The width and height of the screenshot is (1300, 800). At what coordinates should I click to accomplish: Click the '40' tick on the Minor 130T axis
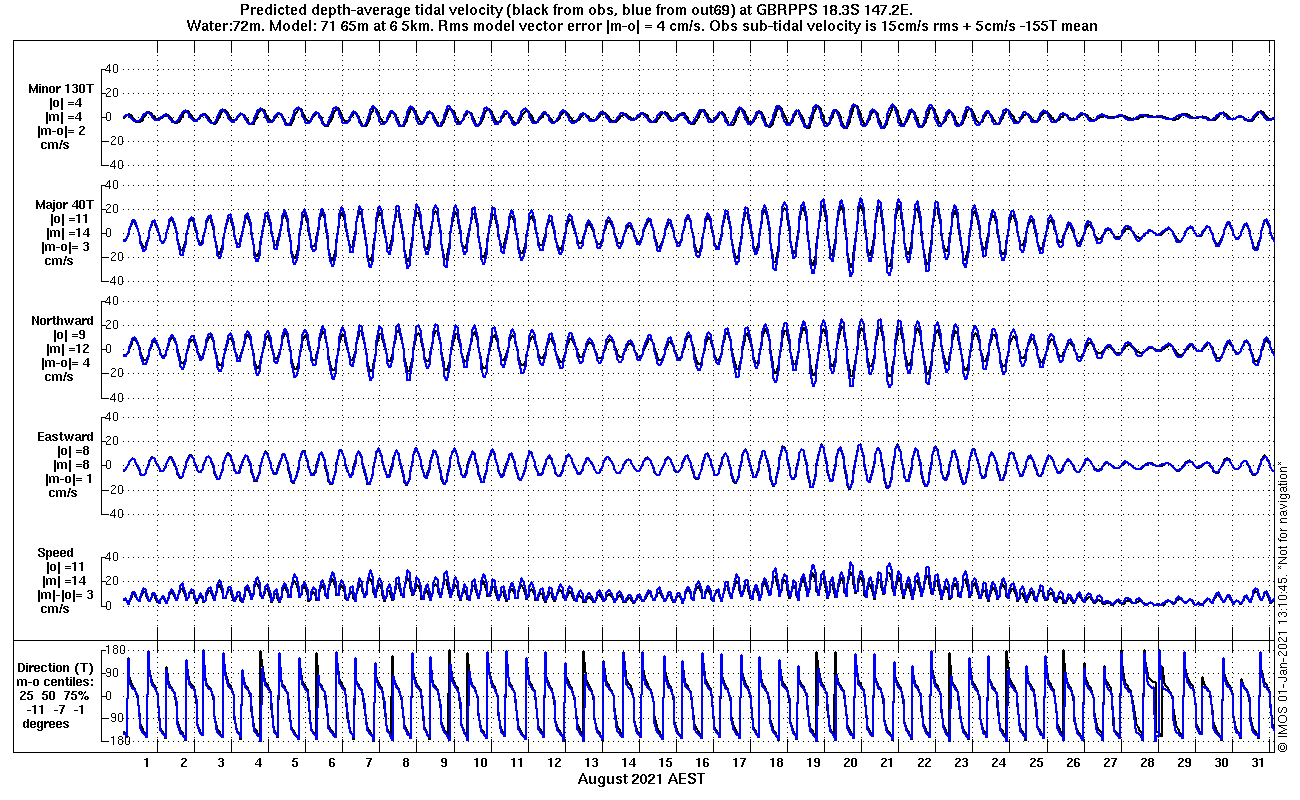112,69
